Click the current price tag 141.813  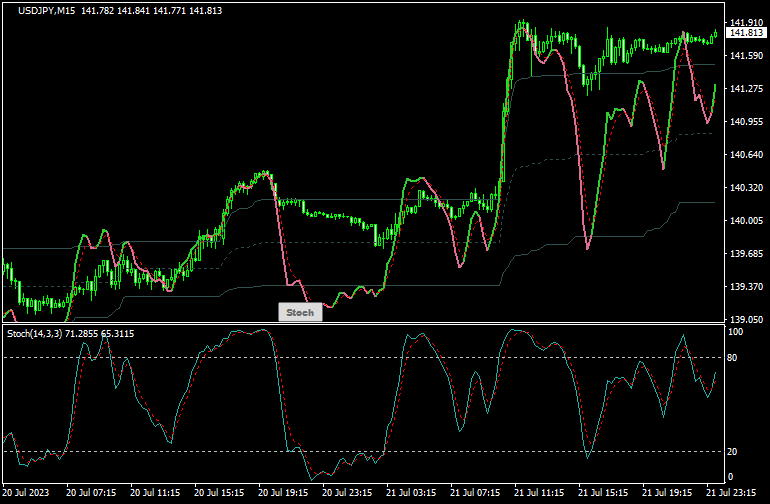tap(746, 32)
